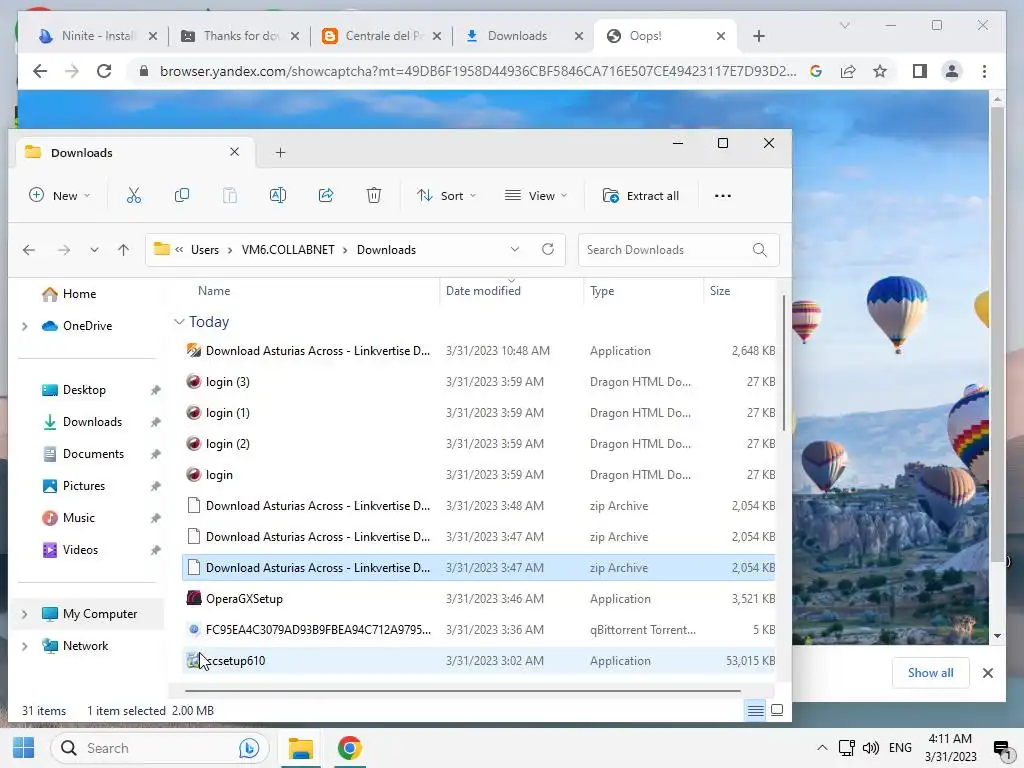Click the Copy icon in Explorer toolbar
The height and width of the screenshot is (768, 1024).
click(x=182, y=195)
